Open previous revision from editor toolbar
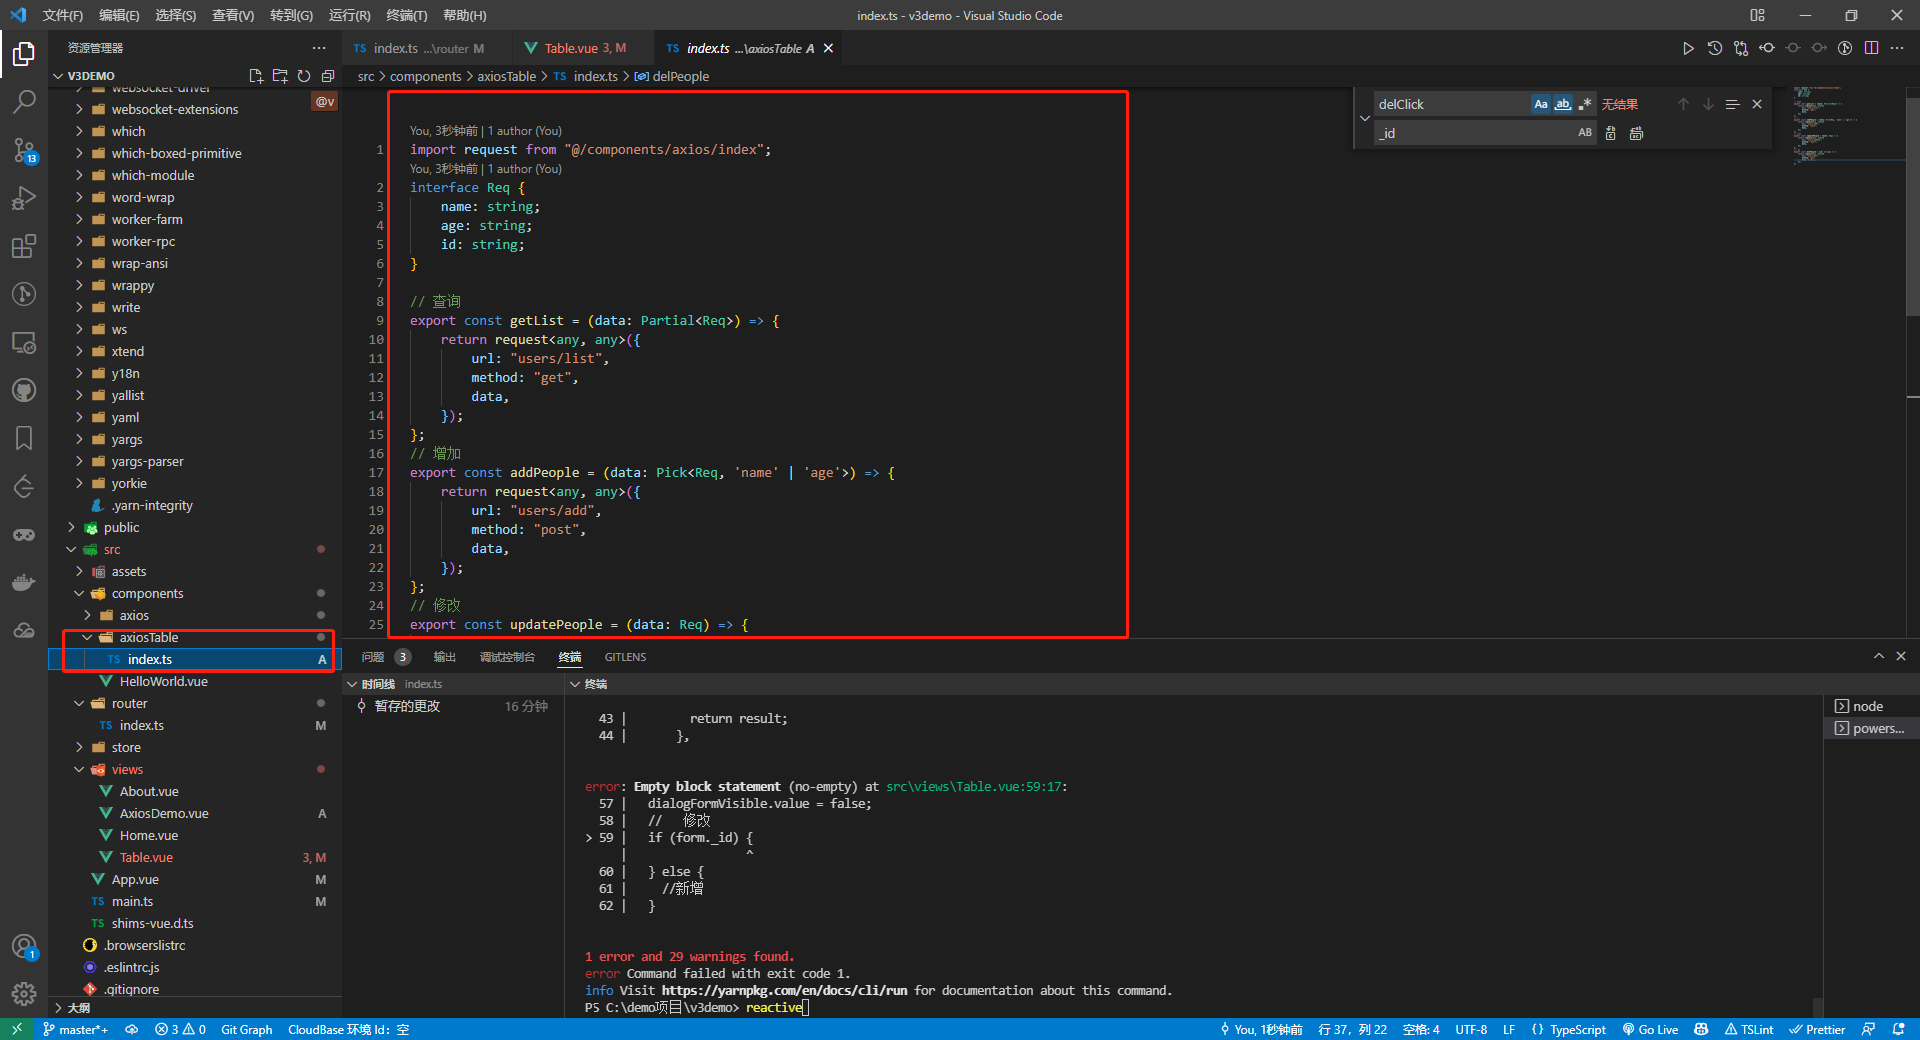This screenshot has width=1920, height=1040. (1767, 48)
